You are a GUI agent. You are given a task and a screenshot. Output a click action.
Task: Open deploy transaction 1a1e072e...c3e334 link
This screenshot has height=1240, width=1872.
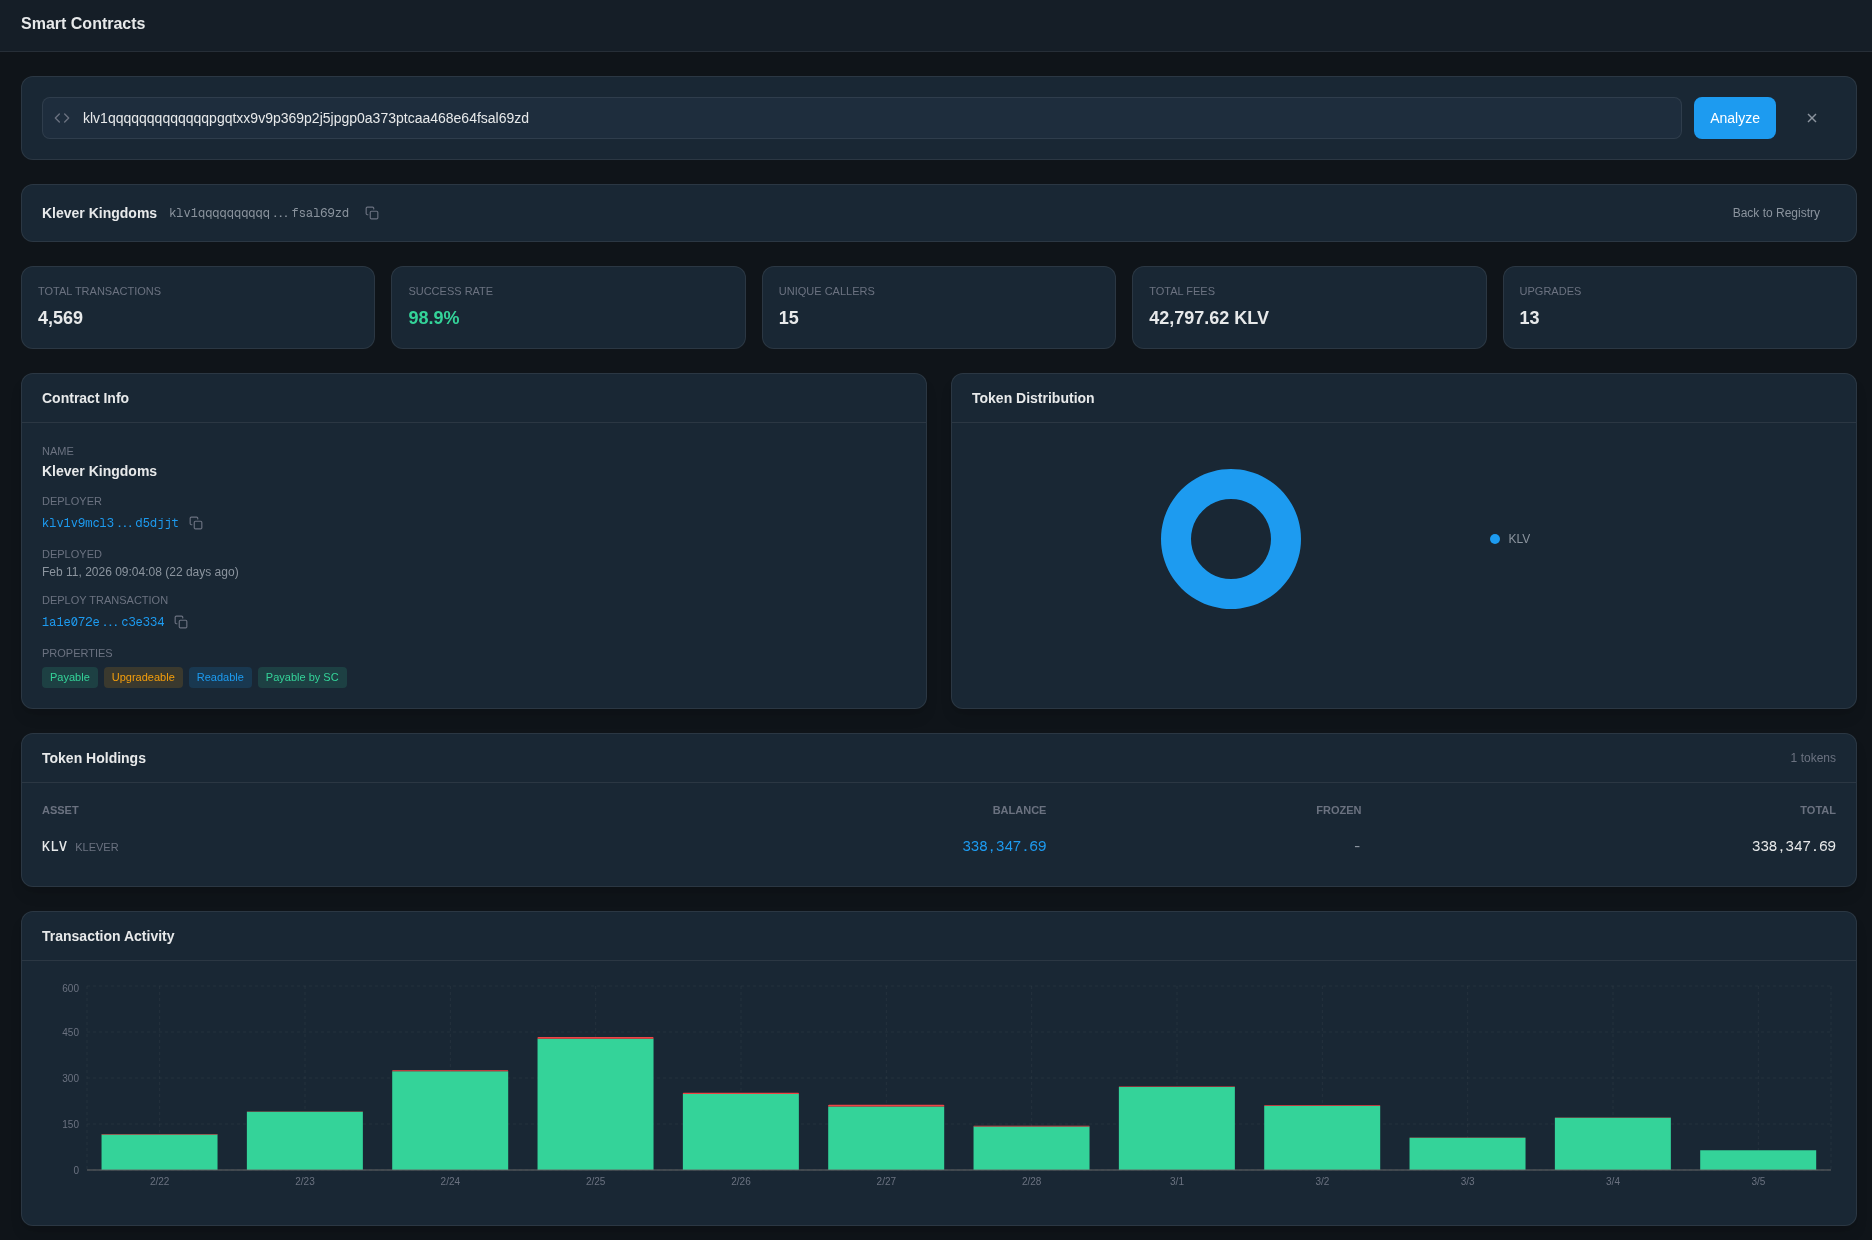tap(103, 622)
